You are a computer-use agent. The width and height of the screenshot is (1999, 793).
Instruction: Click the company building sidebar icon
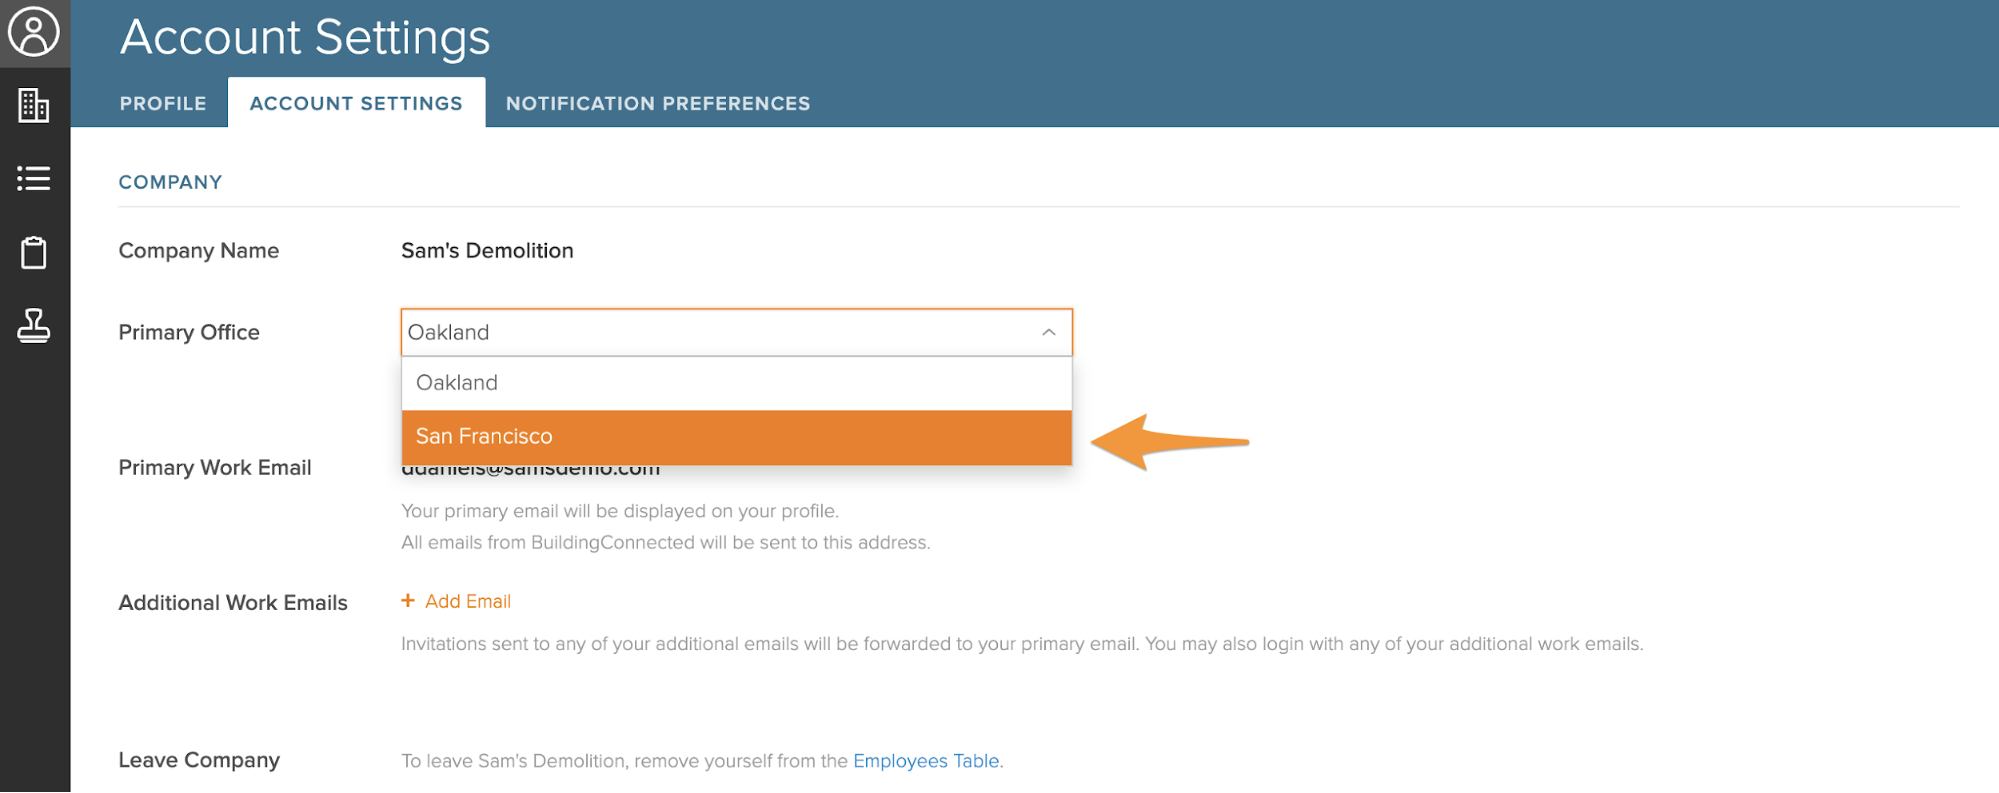coord(34,105)
